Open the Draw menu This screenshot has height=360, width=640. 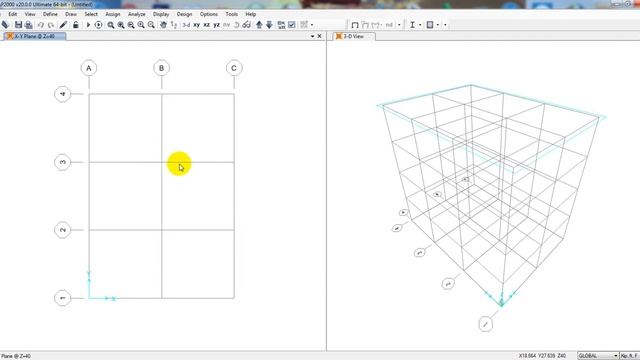(x=71, y=14)
